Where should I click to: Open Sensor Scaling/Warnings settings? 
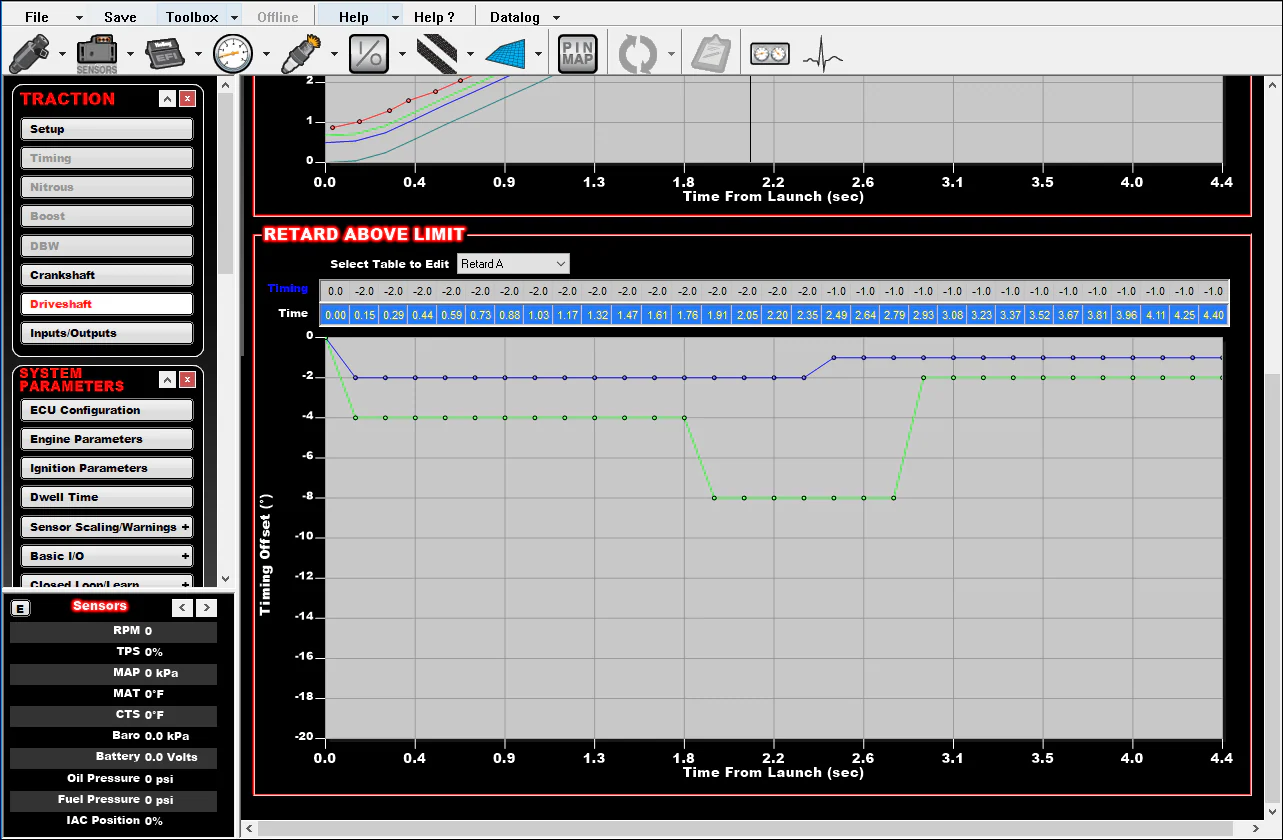tap(106, 526)
